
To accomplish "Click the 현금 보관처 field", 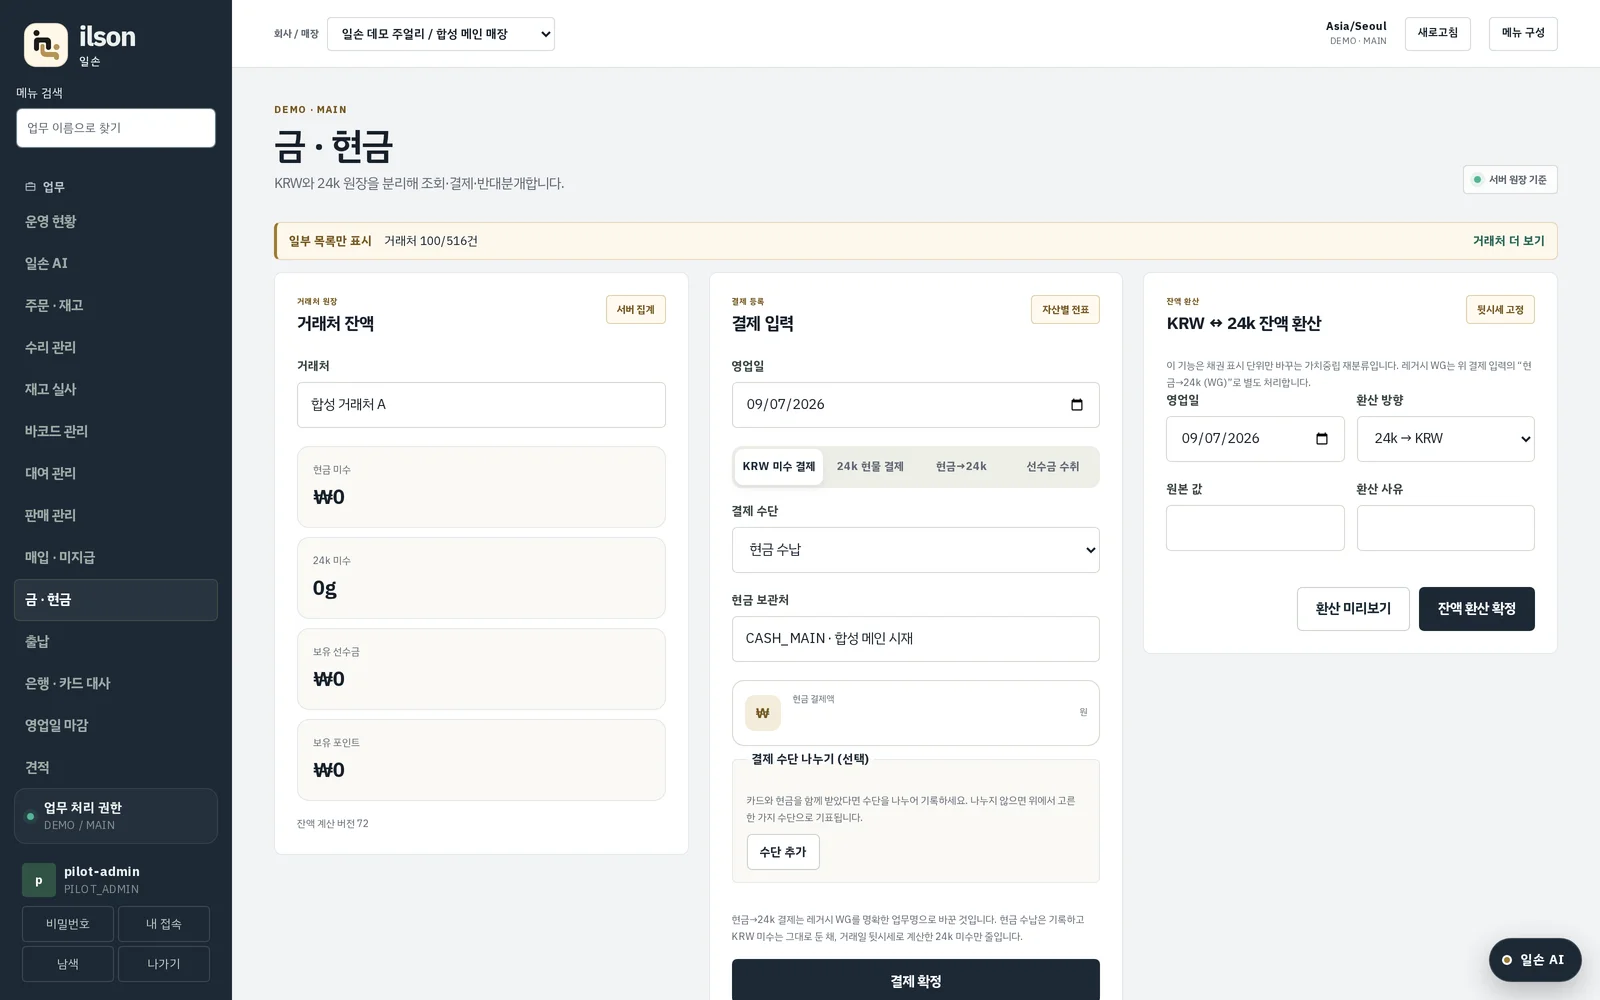I will click(x=916, y=639).
